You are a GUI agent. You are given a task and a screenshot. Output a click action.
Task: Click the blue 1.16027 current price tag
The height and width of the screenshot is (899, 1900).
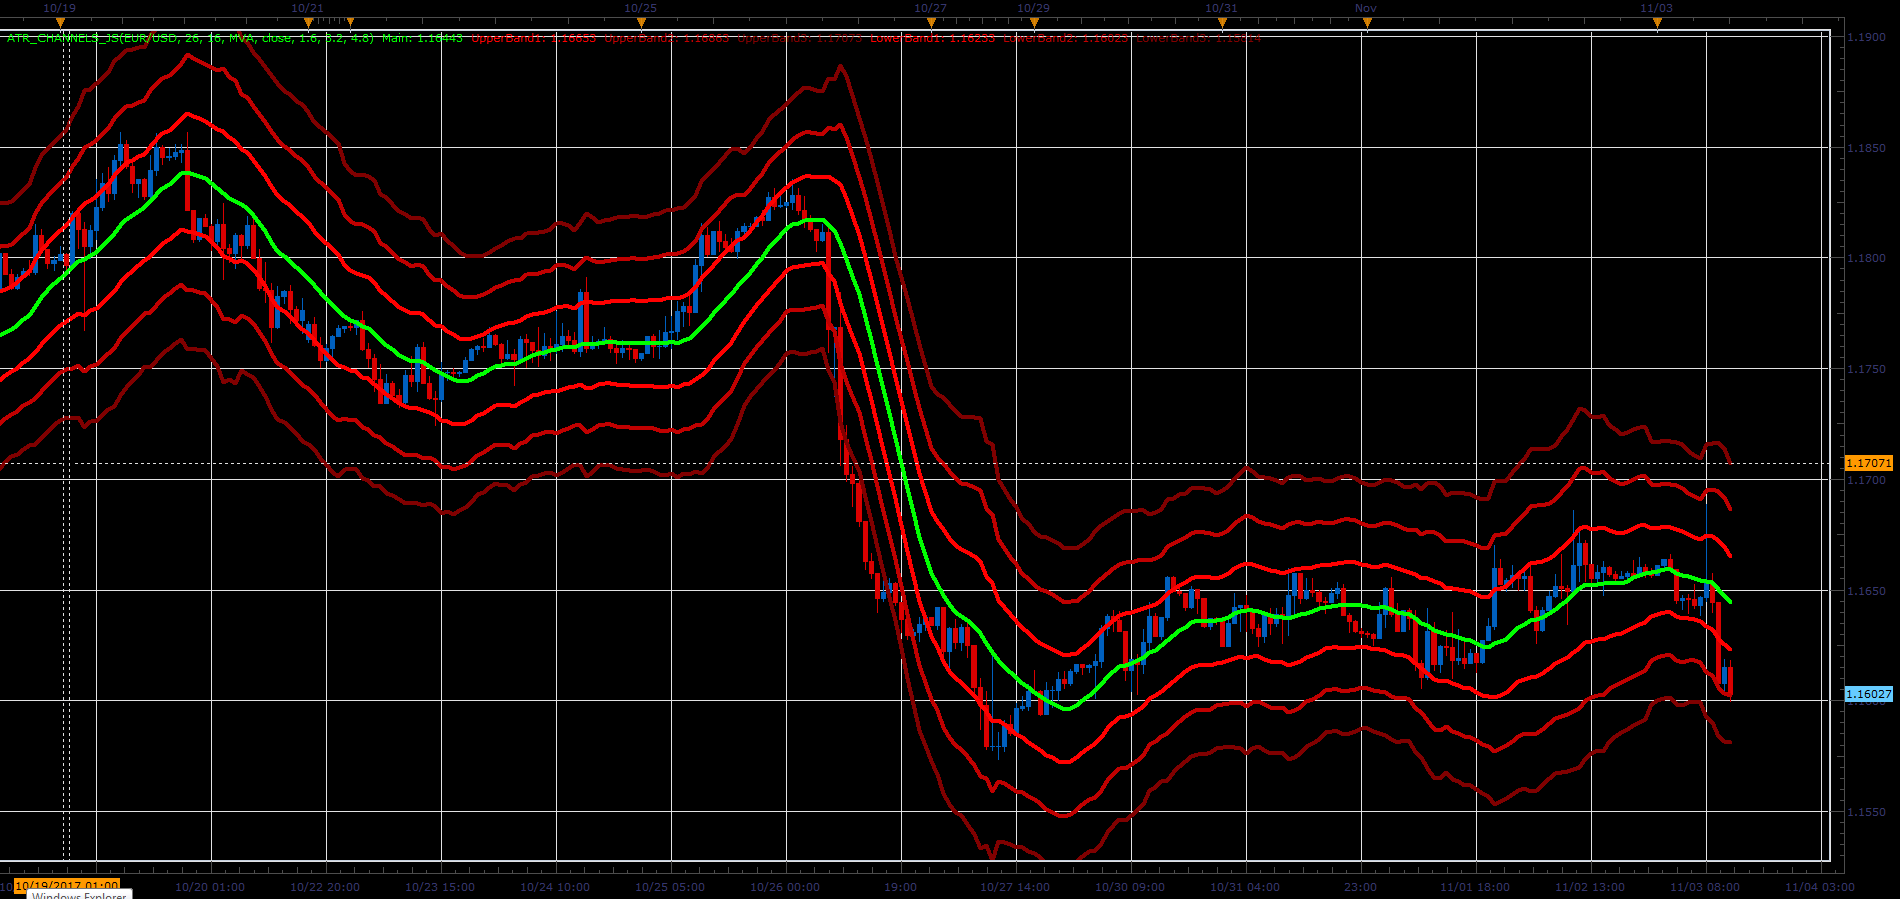(1868, 694)
